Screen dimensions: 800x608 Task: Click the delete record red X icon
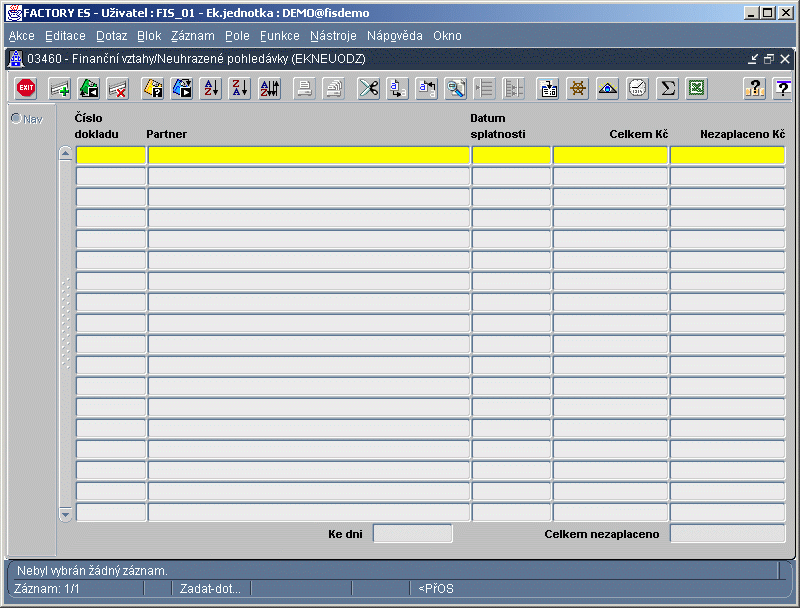click(118, 88)
